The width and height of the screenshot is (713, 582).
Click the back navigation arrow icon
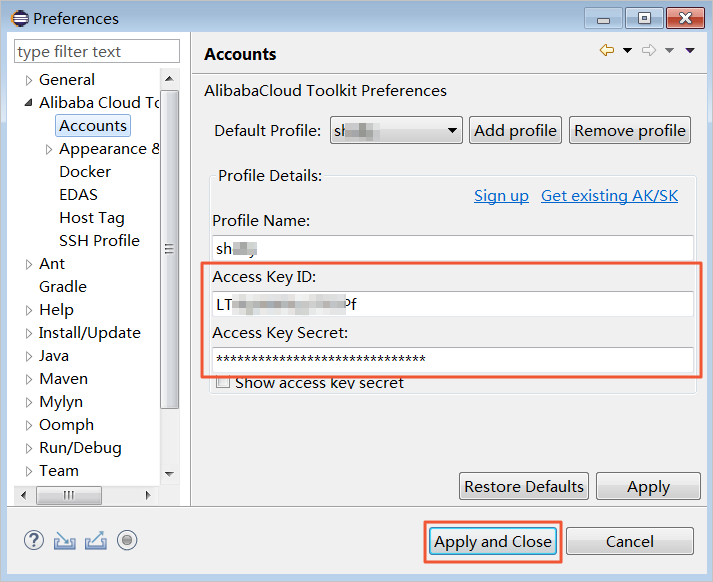pos(607,51)
